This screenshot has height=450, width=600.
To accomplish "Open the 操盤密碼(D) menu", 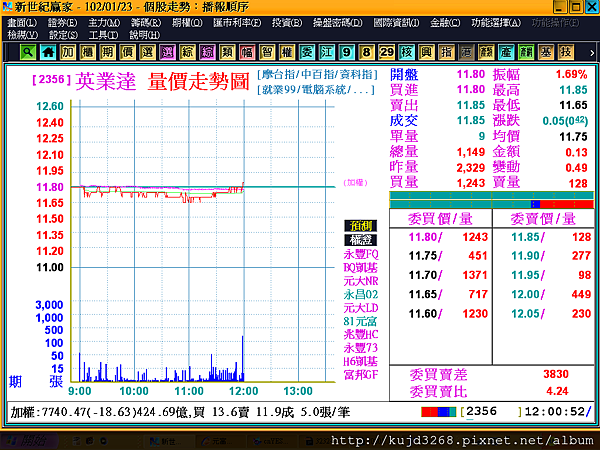I will [x=338, y=23].
